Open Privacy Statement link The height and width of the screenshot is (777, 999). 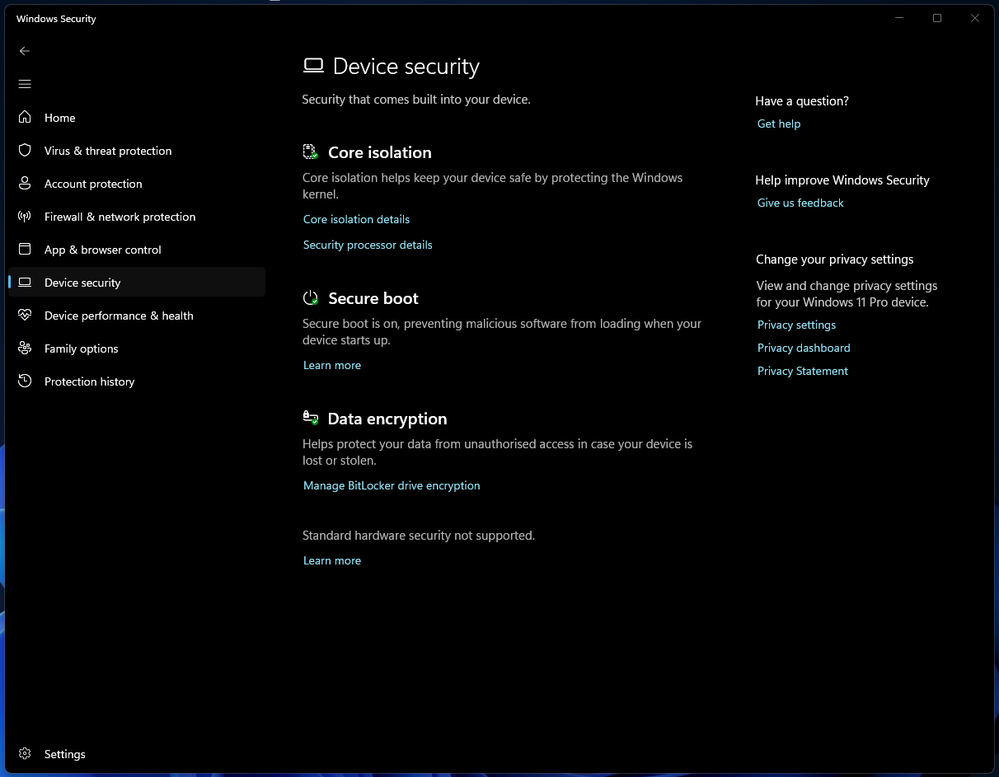[802, 371]
